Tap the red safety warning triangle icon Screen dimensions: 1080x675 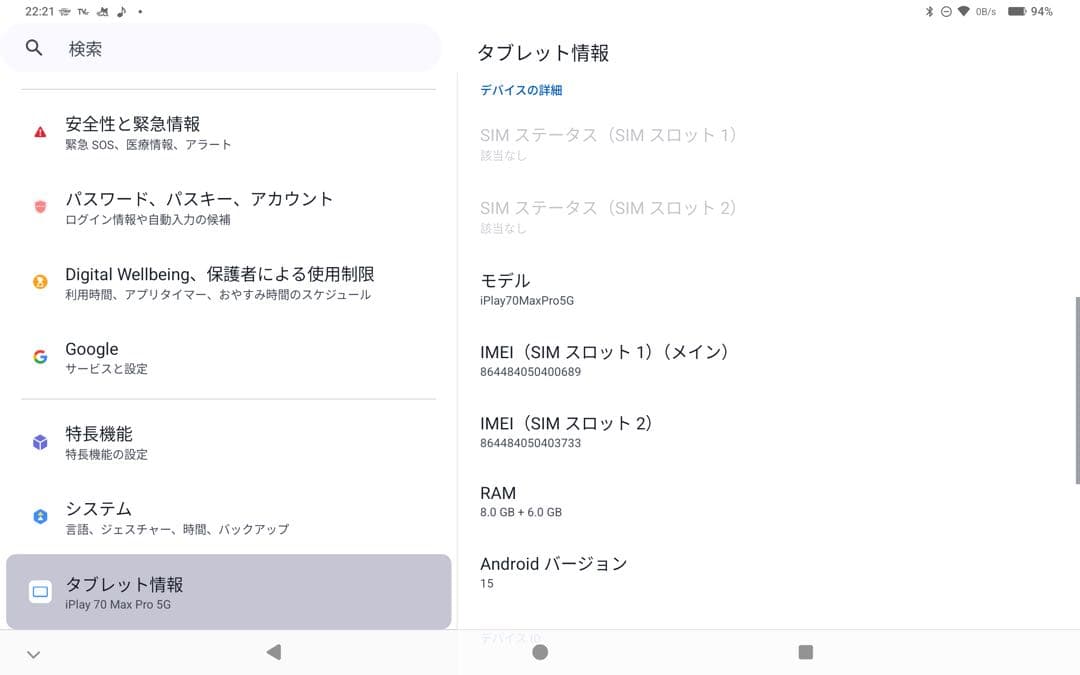[x=40, y=132]
